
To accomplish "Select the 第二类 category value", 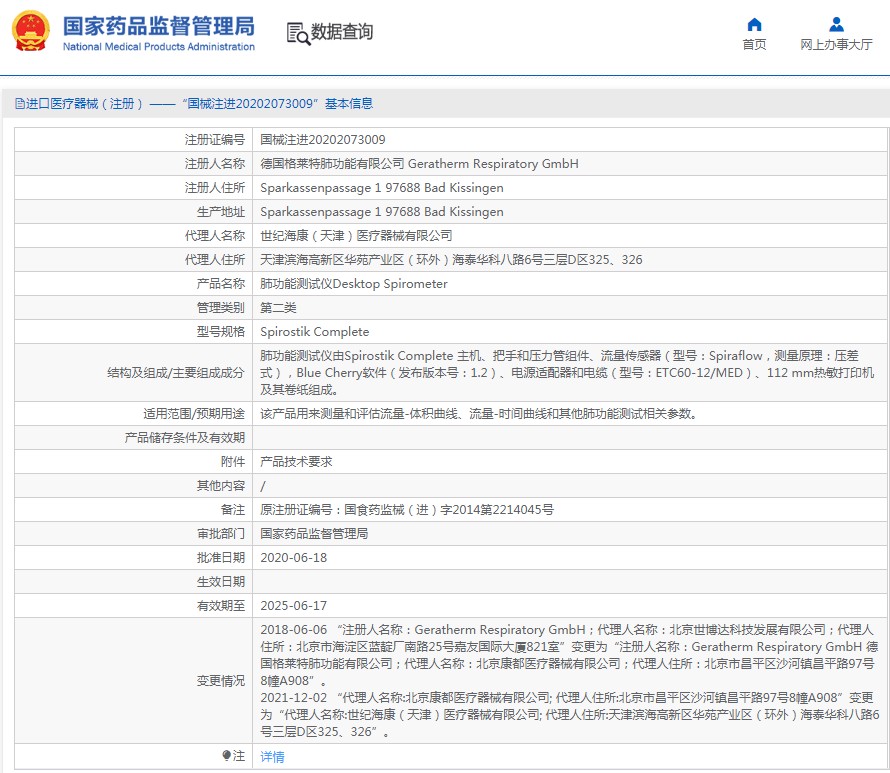I will tap(278, 308).
